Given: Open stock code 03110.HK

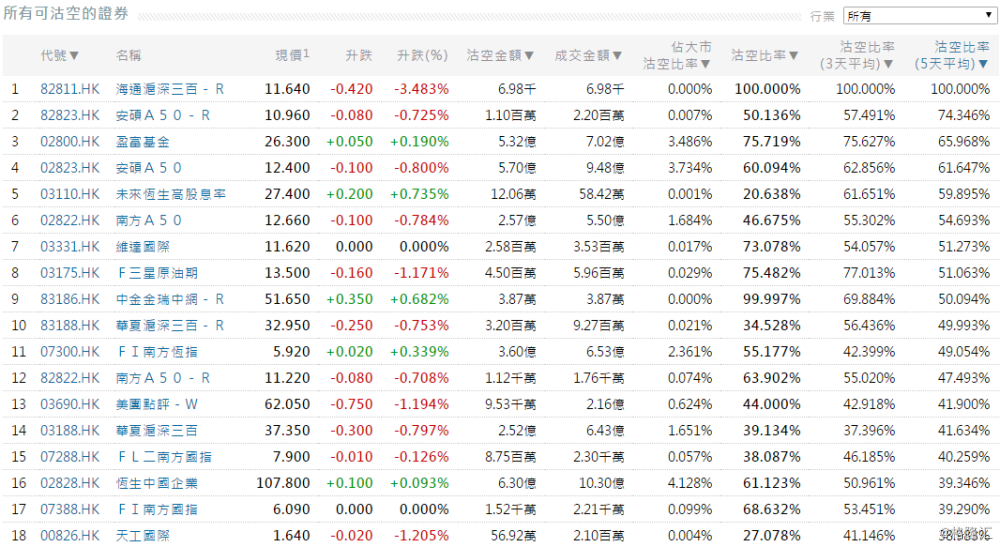Looking at the screenshot, I should (x=70, y=194).
